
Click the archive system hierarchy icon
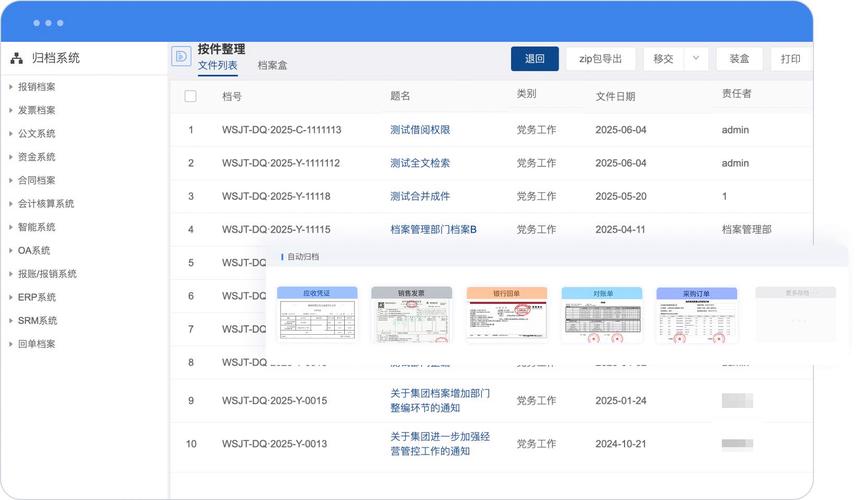16,58
